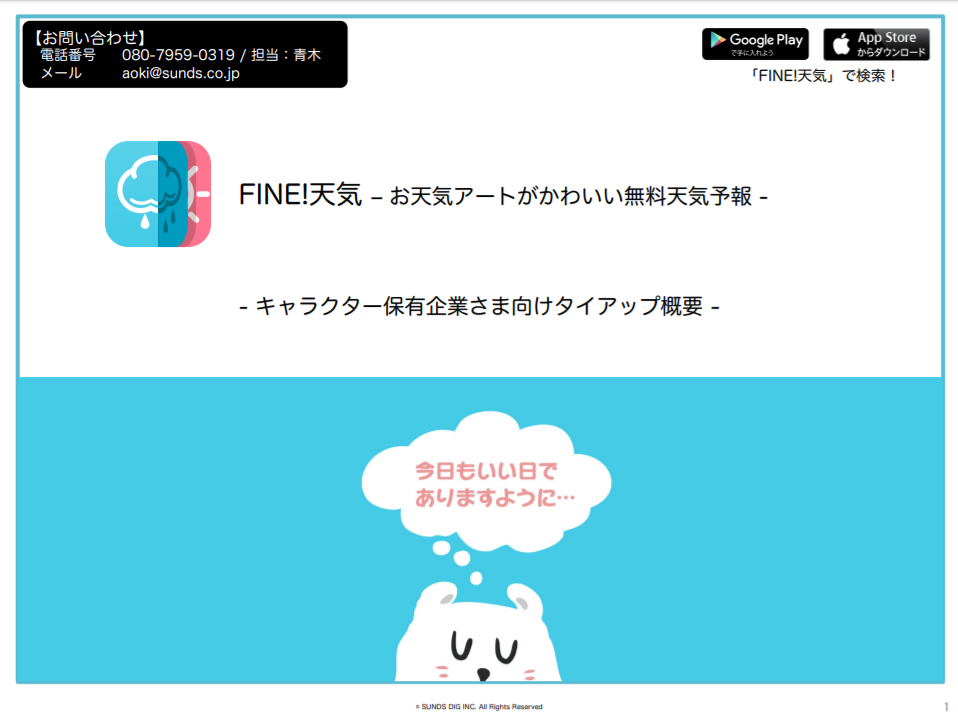Click the SUNDS DIG INC. copyright footer
Image resolution: width=958 pixels, height=718 pixels.
479,707
